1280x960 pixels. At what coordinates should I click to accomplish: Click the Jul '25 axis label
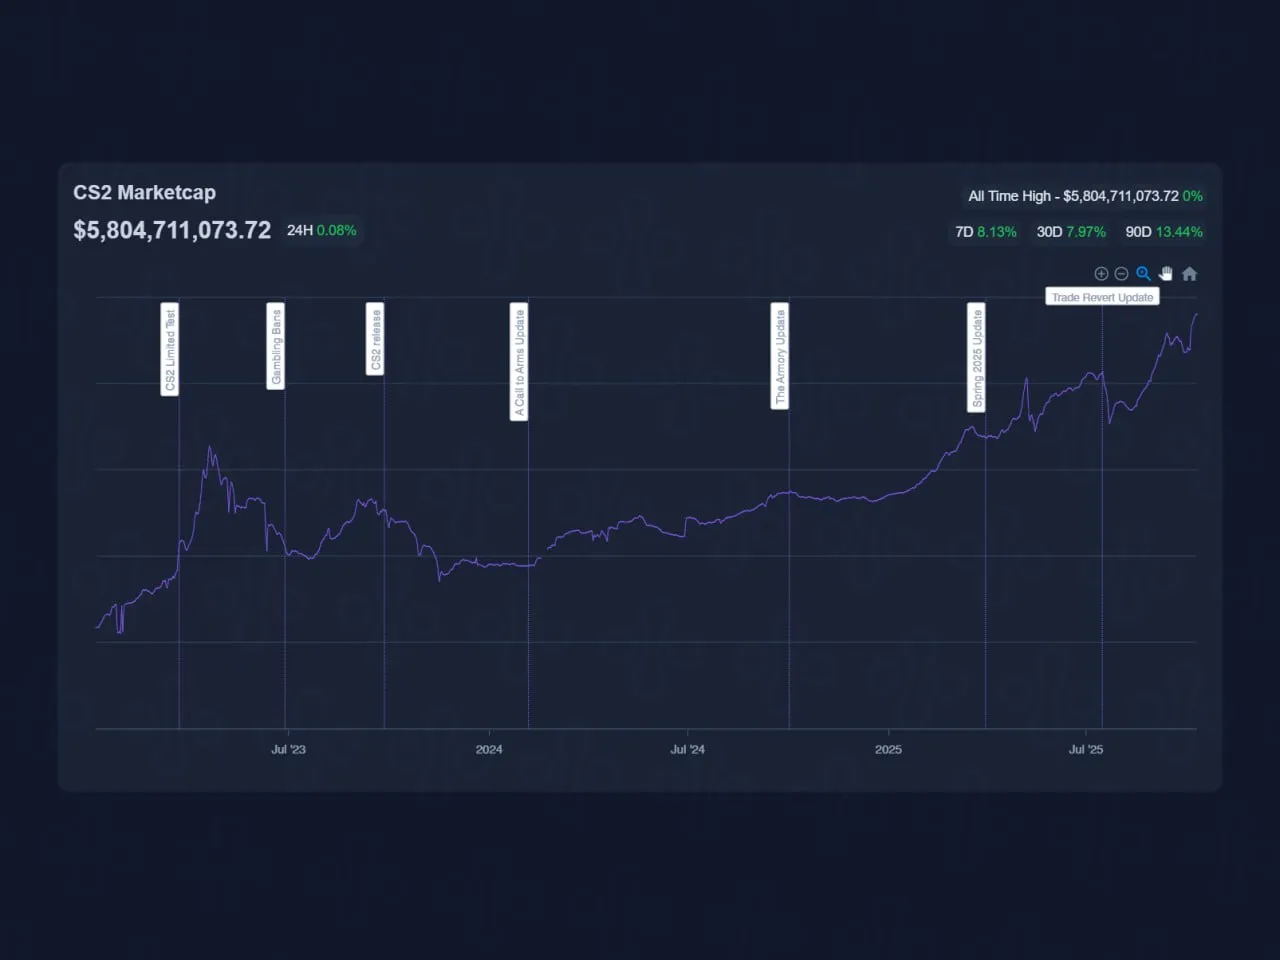(1086, 749)
